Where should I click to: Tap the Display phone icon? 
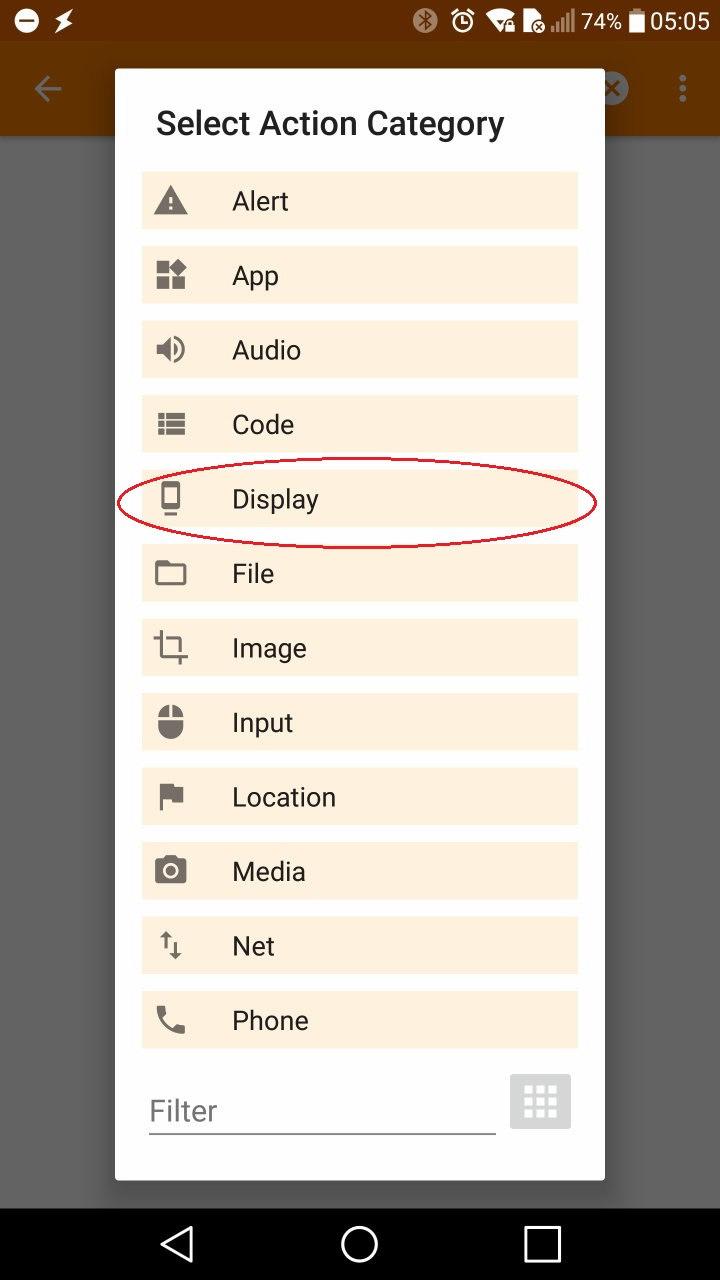pyautogui.click(x=171, y=498)
